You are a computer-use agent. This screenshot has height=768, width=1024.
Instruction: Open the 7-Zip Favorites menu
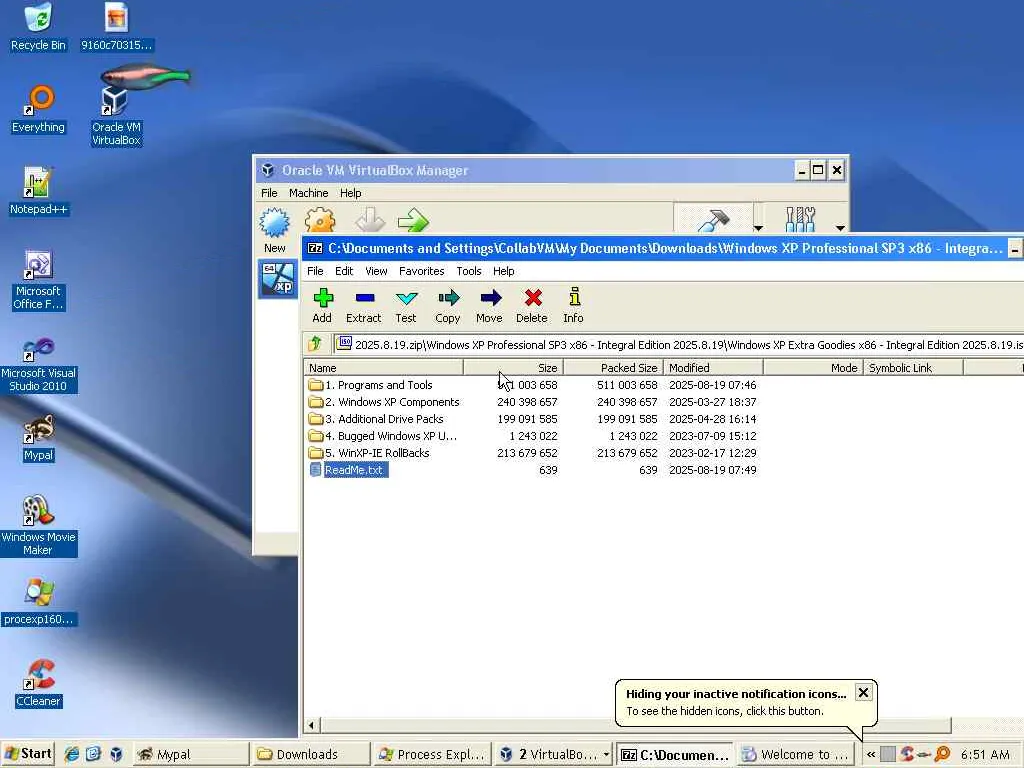point(422,271)
